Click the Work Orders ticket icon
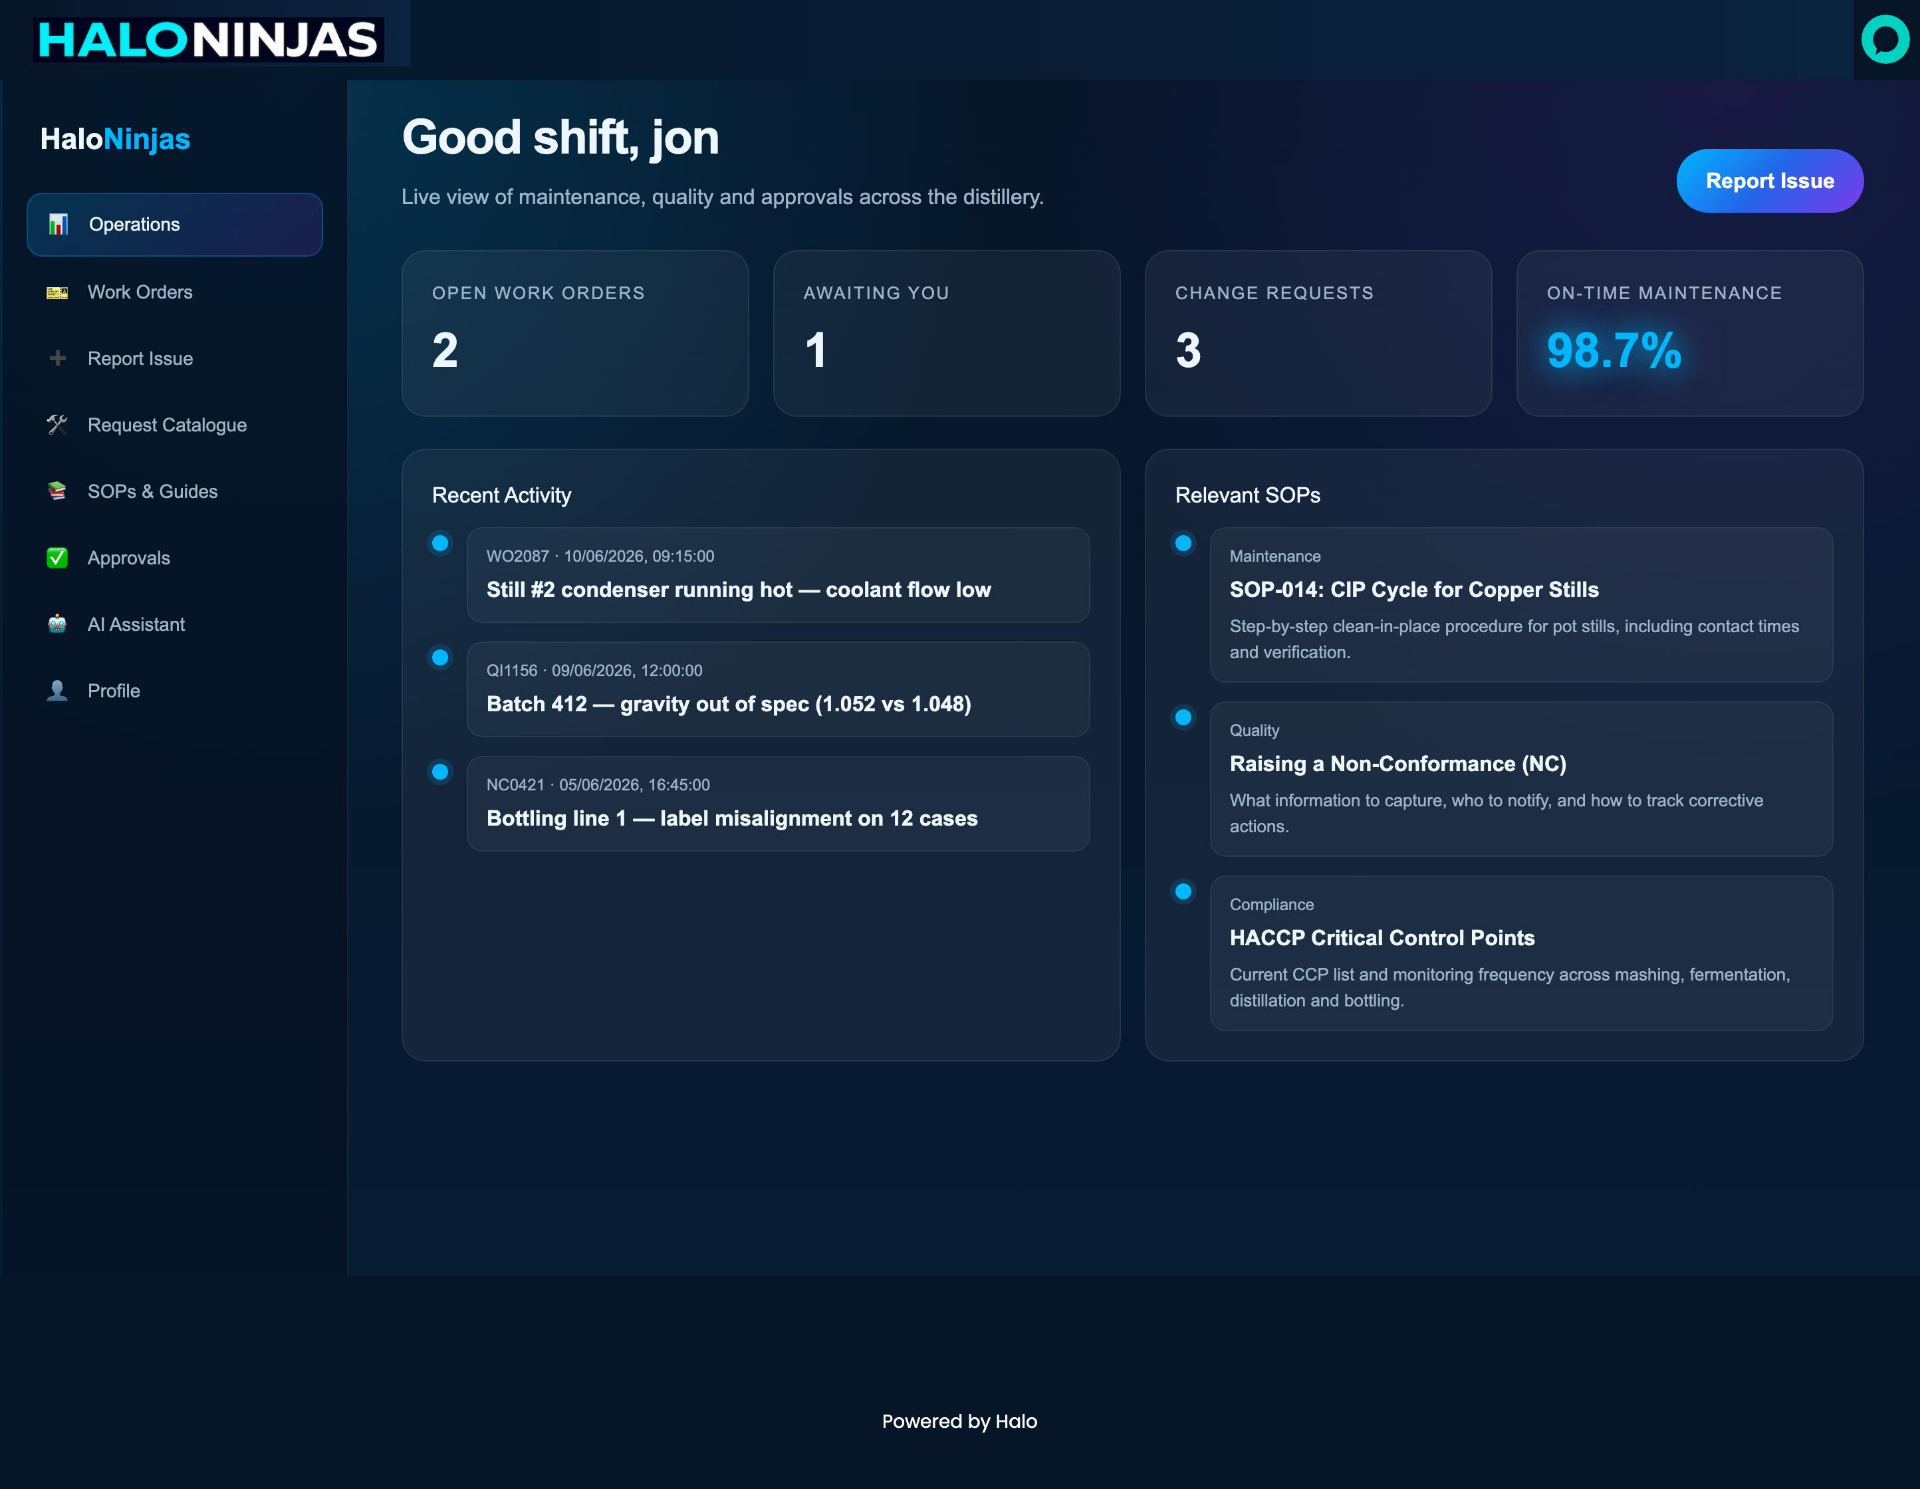 58,292
